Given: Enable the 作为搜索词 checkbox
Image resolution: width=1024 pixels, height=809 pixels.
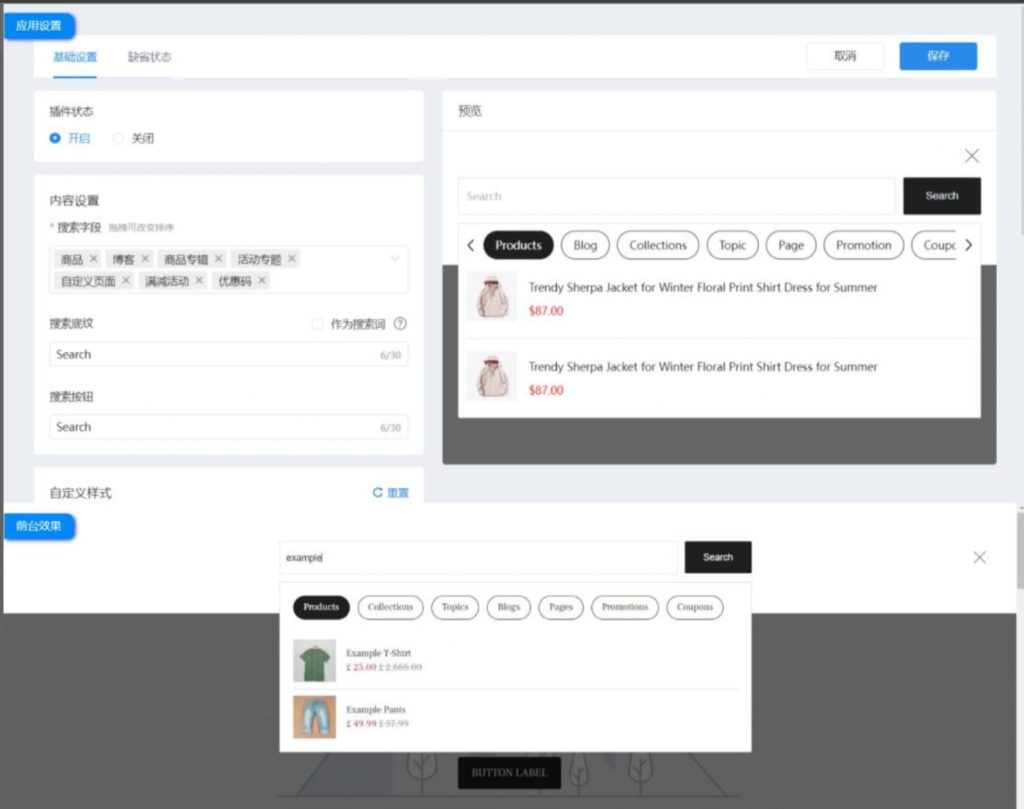Looking at the screenshot, I should click(316, 321).
